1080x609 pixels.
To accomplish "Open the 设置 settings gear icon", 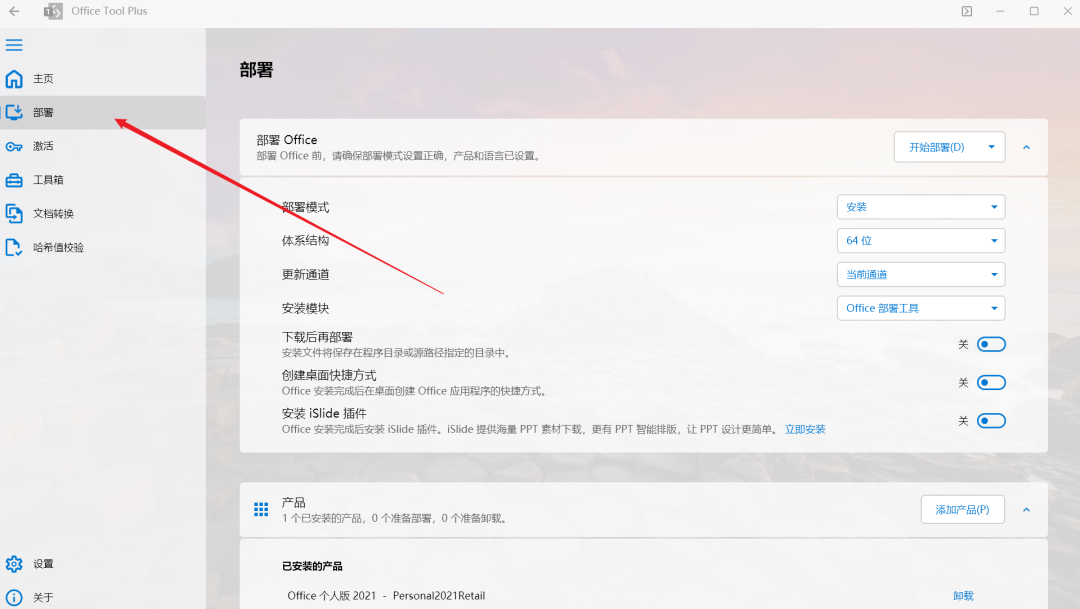I will (14, 563).
